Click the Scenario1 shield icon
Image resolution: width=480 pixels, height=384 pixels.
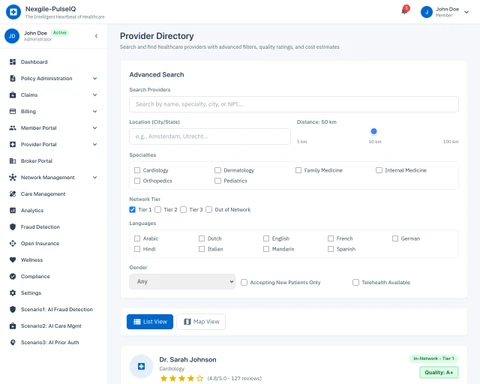click(13, 309)
